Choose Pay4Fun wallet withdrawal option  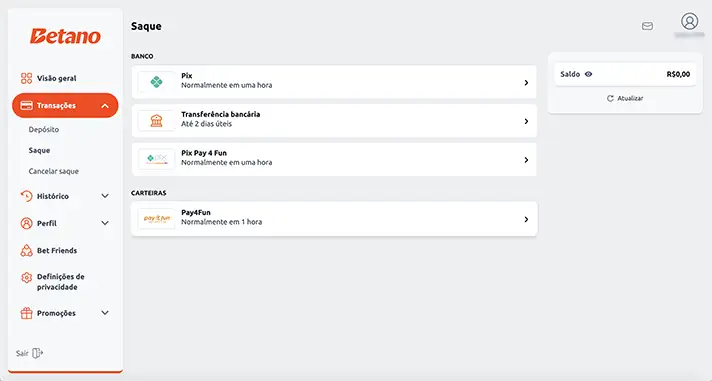point(334,219)
